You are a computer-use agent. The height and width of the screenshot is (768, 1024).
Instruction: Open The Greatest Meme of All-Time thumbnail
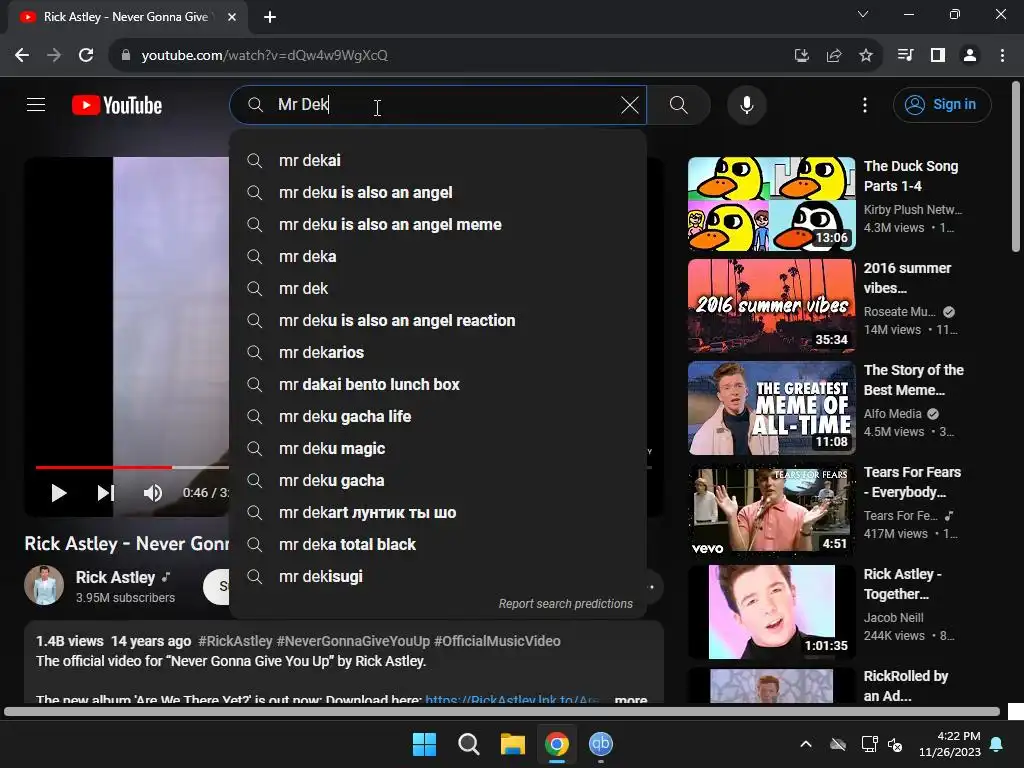click(771, 408)
